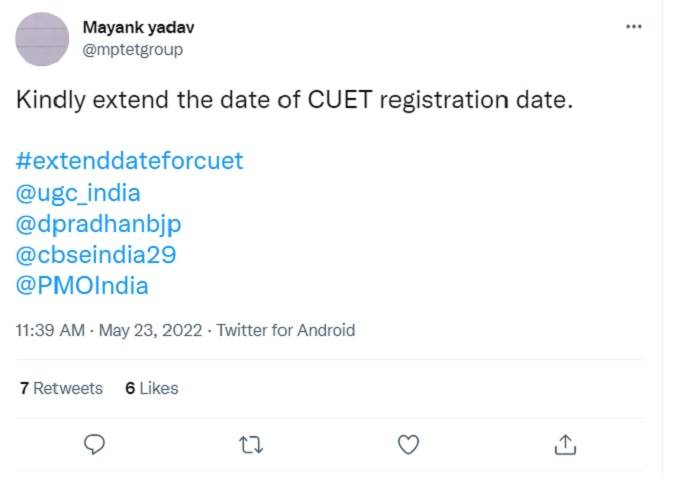Click the reply speech bubble icon
The height and width of the screenshot is (479, 675).
point(95,442)
